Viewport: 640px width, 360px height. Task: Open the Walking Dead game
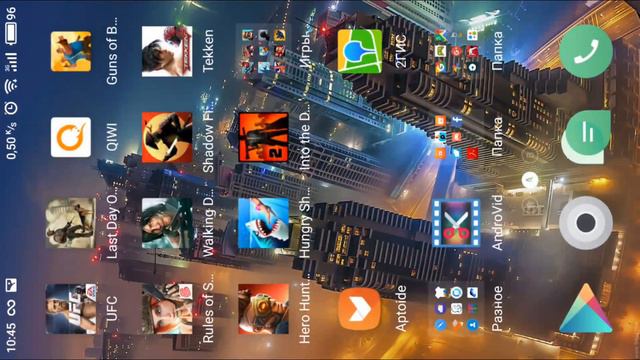(x=167, y=223)
